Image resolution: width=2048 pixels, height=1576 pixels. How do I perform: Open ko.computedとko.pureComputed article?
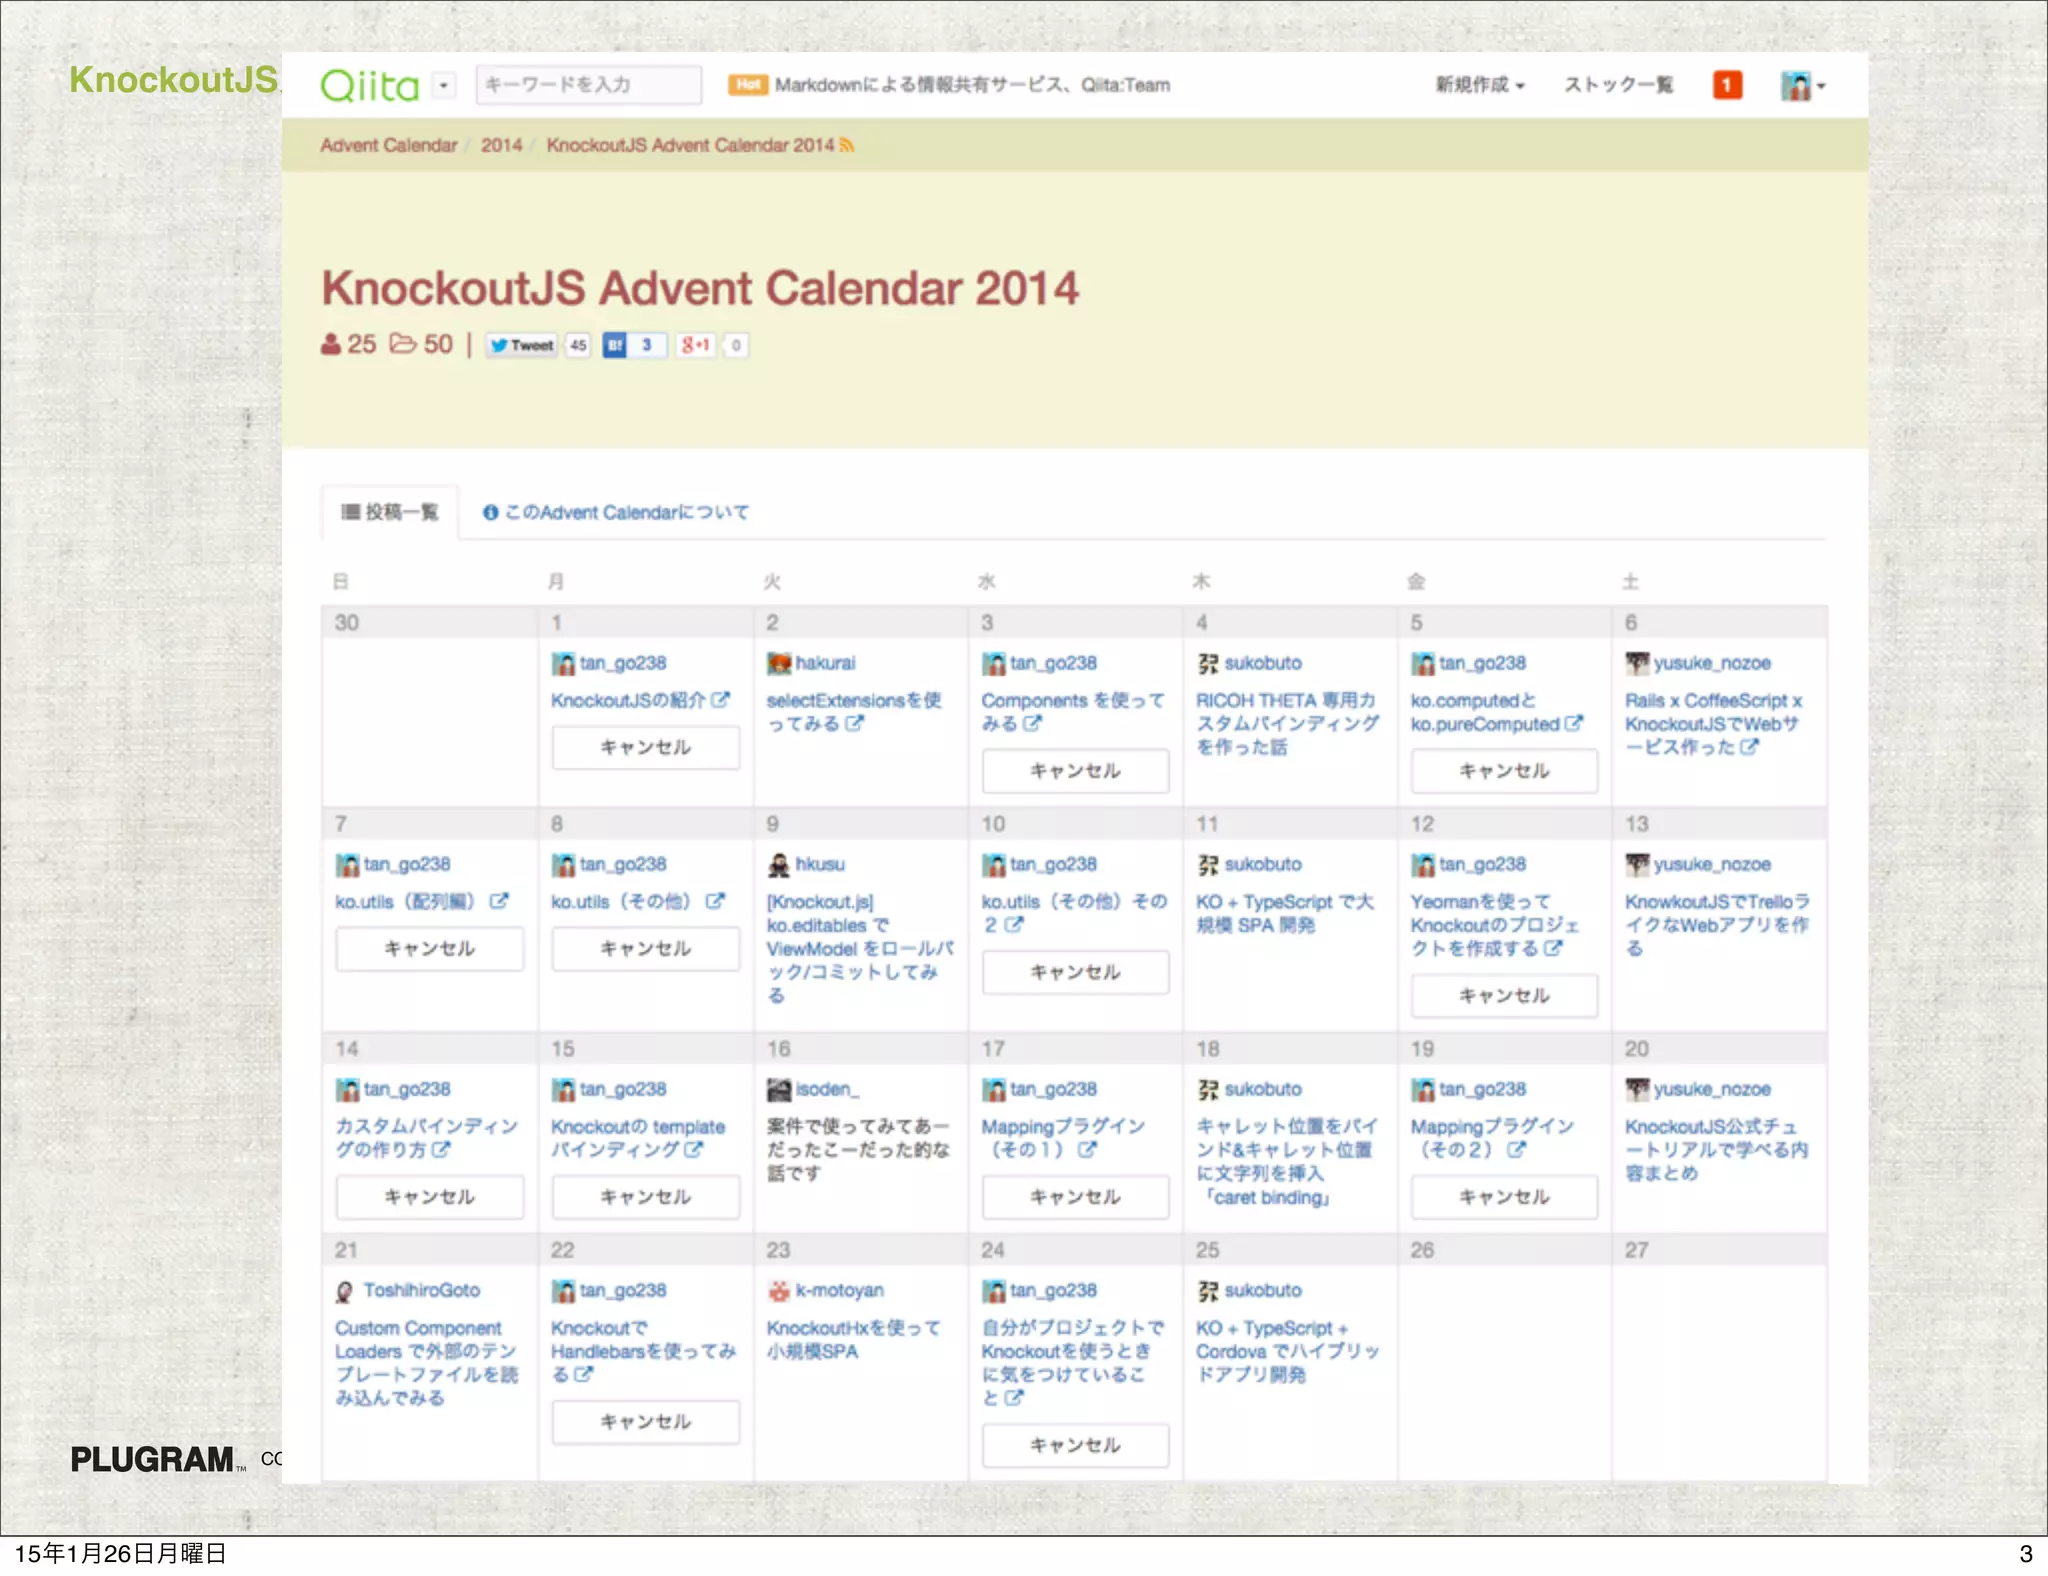point(1496,711)
